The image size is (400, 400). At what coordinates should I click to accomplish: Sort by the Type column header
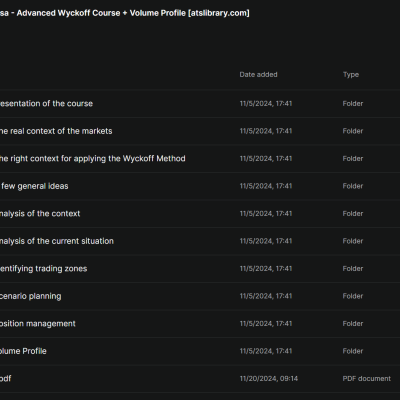pos(351,75)
